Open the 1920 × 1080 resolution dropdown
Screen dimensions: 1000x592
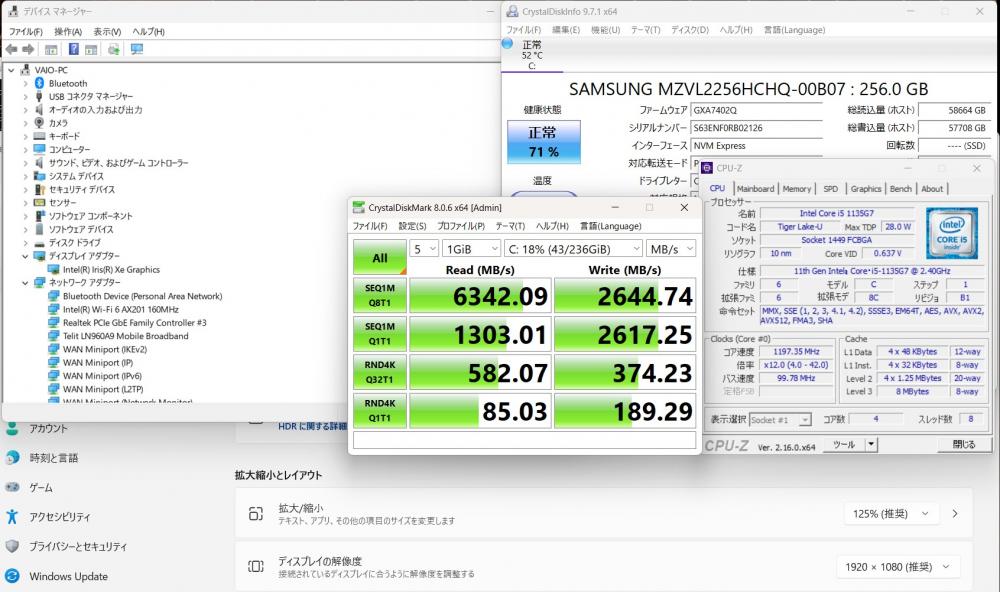point(888,567)
